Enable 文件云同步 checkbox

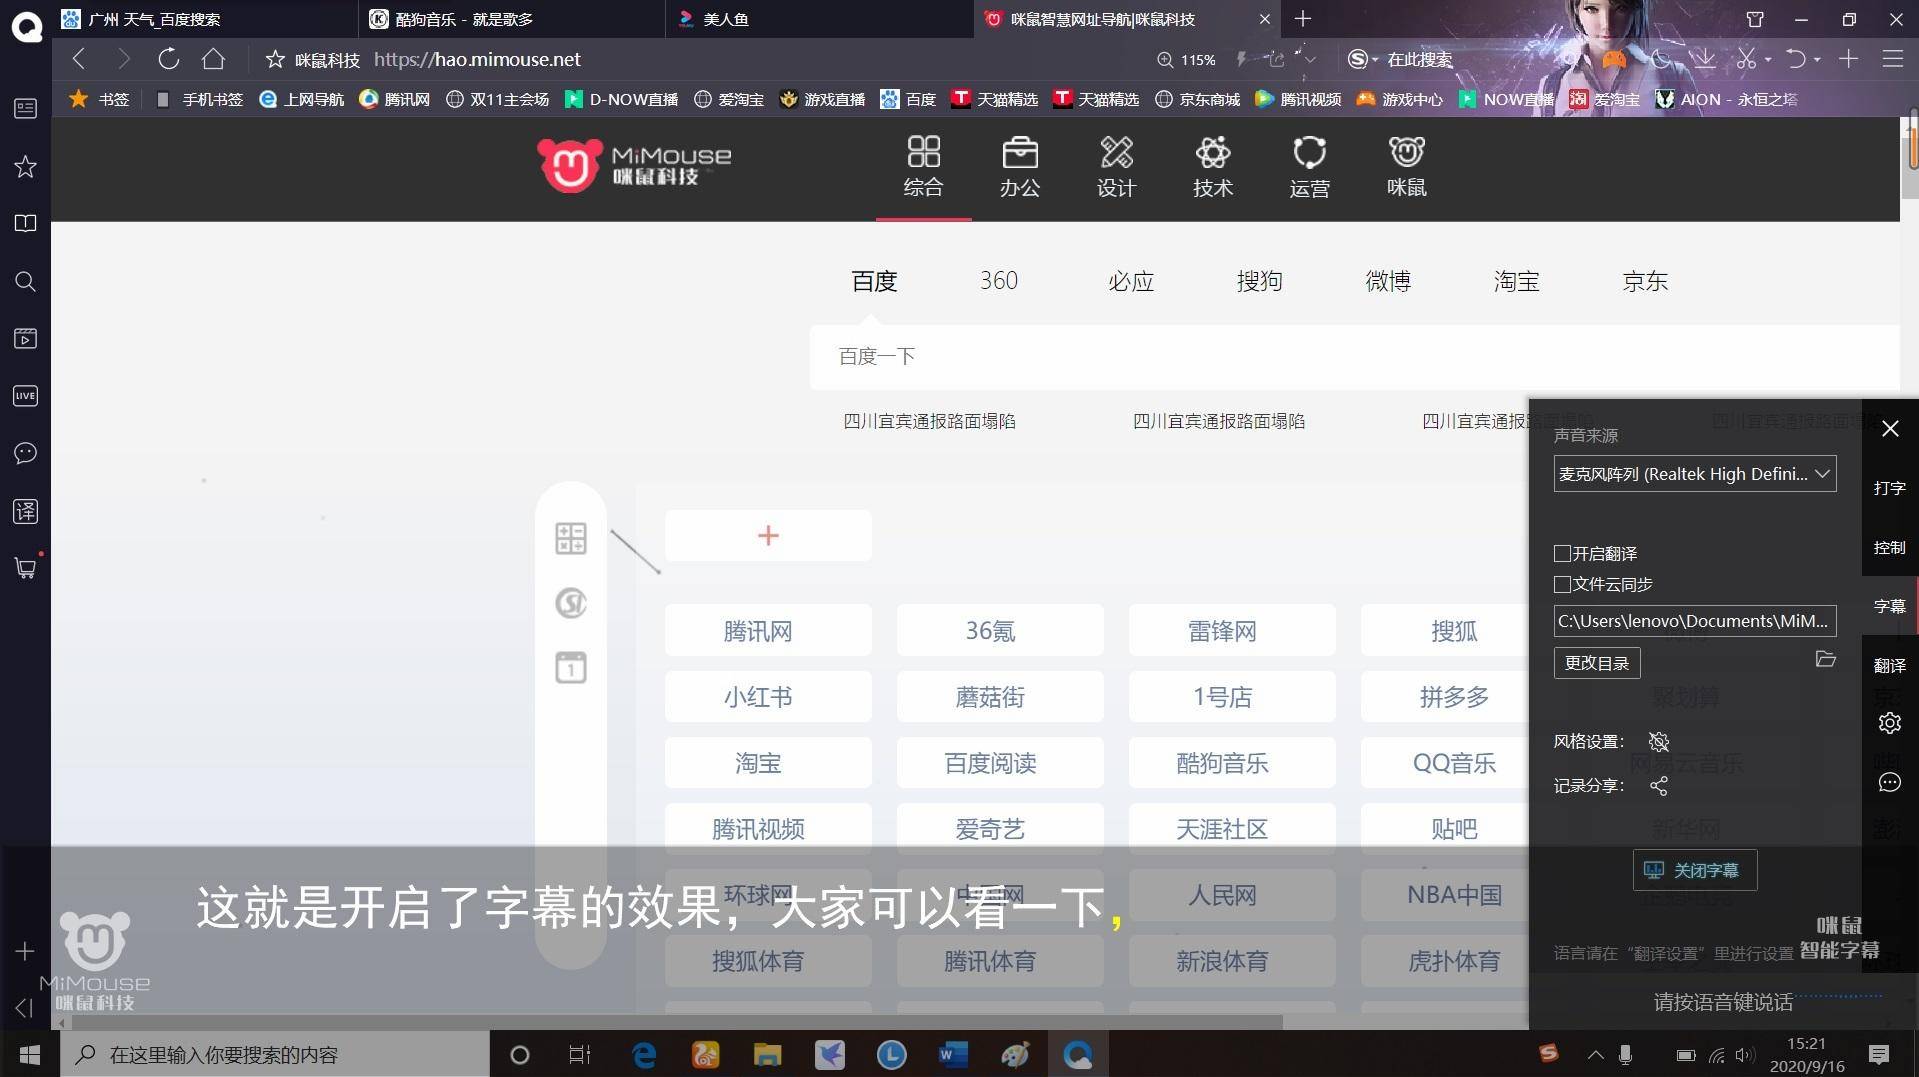pos(1562,584)
